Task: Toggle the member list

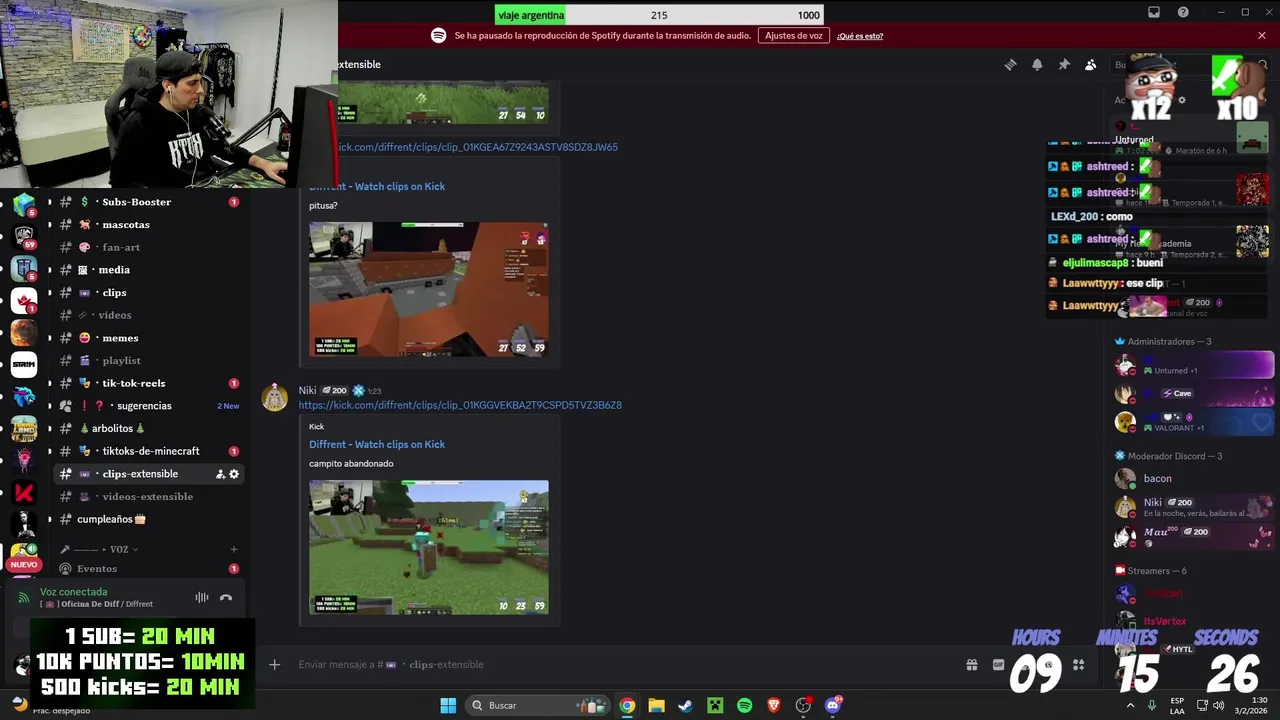Action: click(x=1091, y=65)
